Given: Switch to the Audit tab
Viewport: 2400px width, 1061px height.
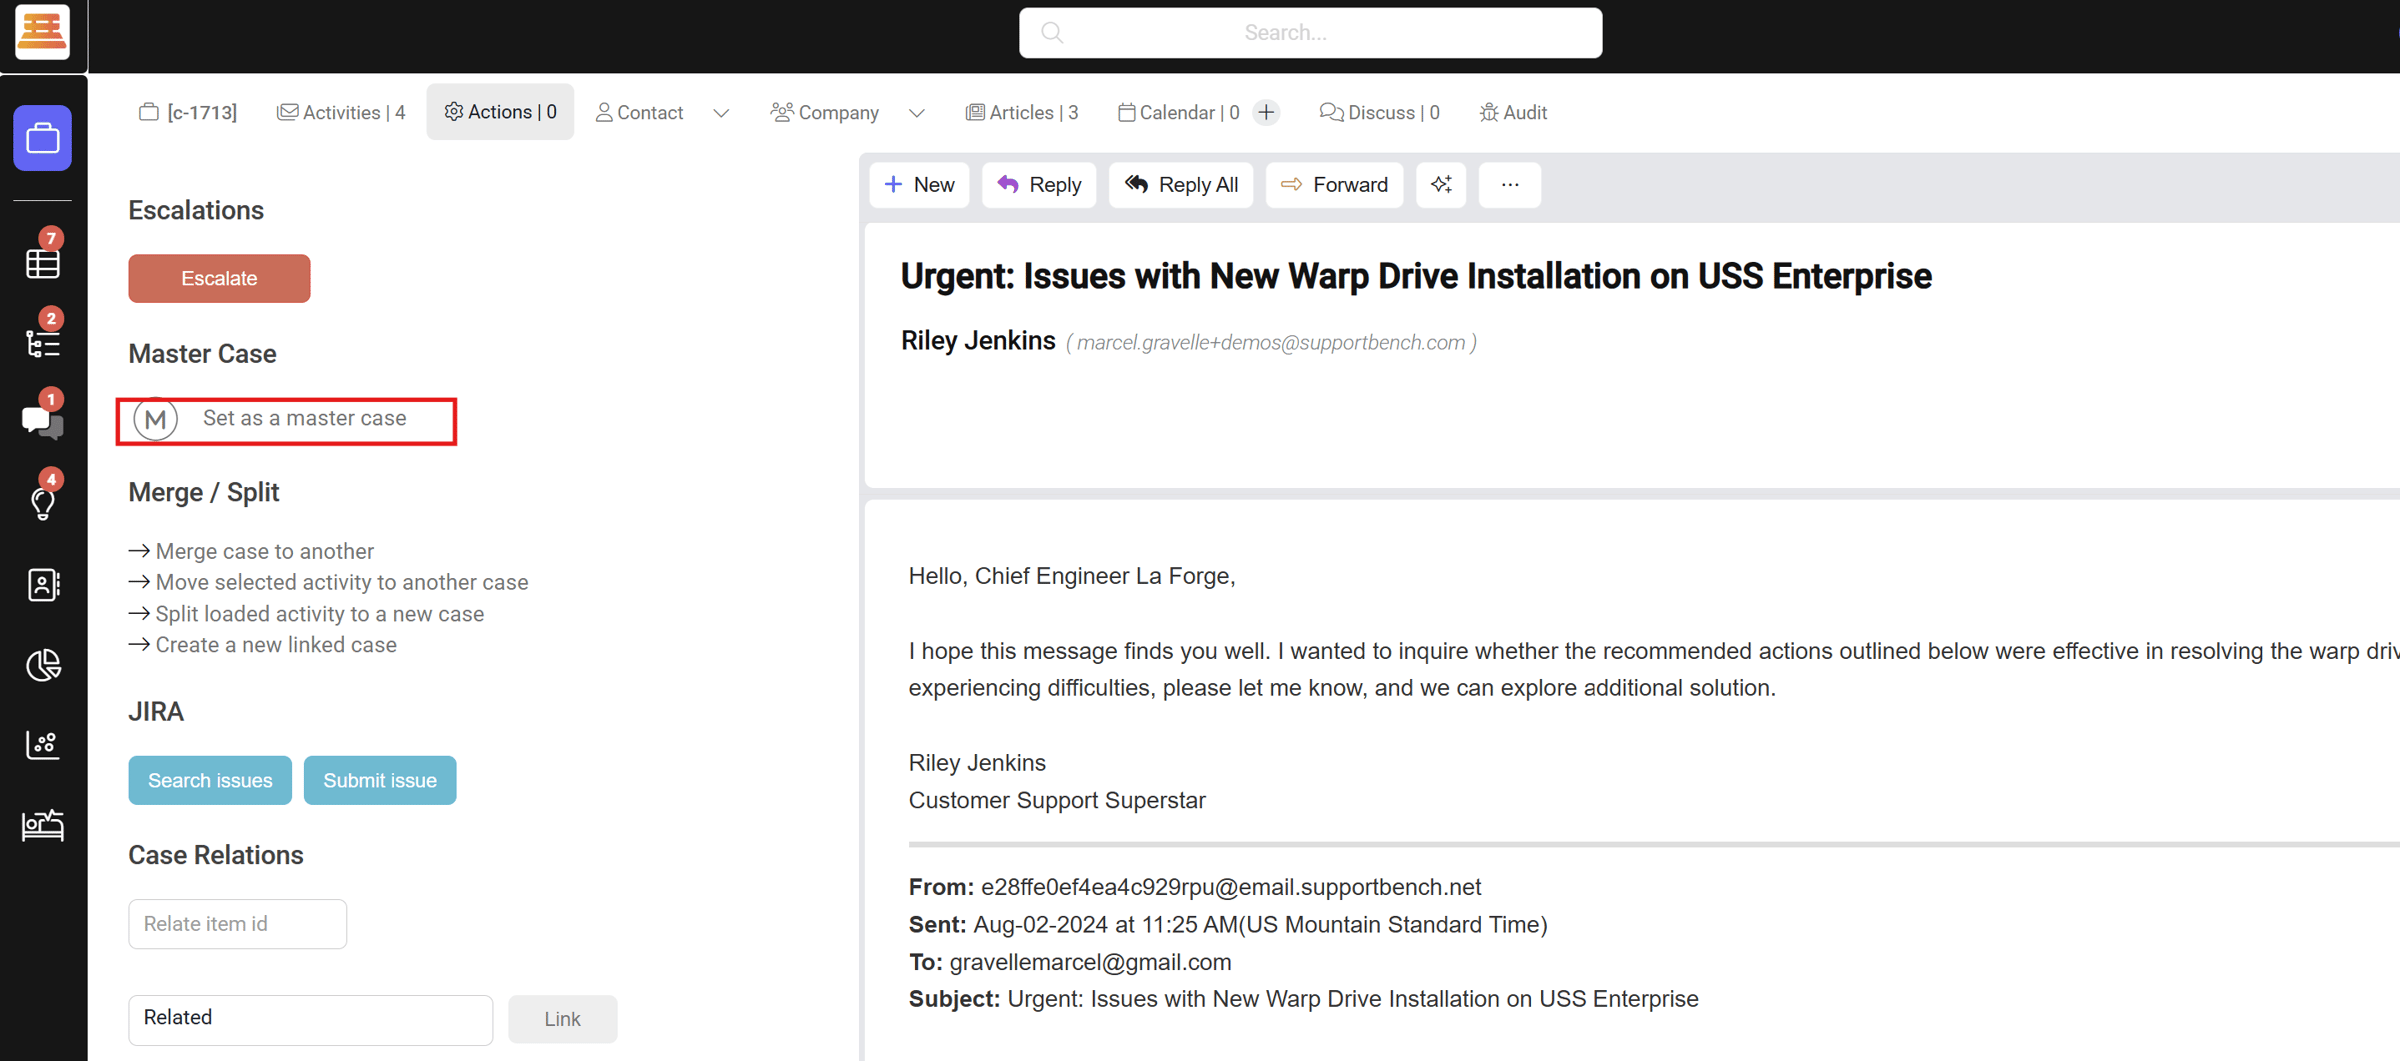Looking at the screenshot, I should 1513,113.
